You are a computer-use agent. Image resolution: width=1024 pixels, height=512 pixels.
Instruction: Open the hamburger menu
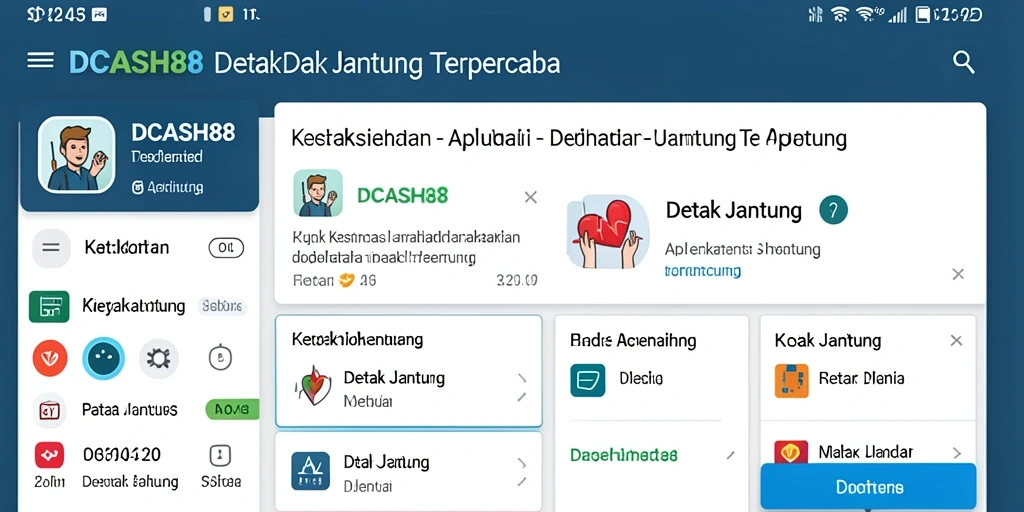tap(40, 61)
